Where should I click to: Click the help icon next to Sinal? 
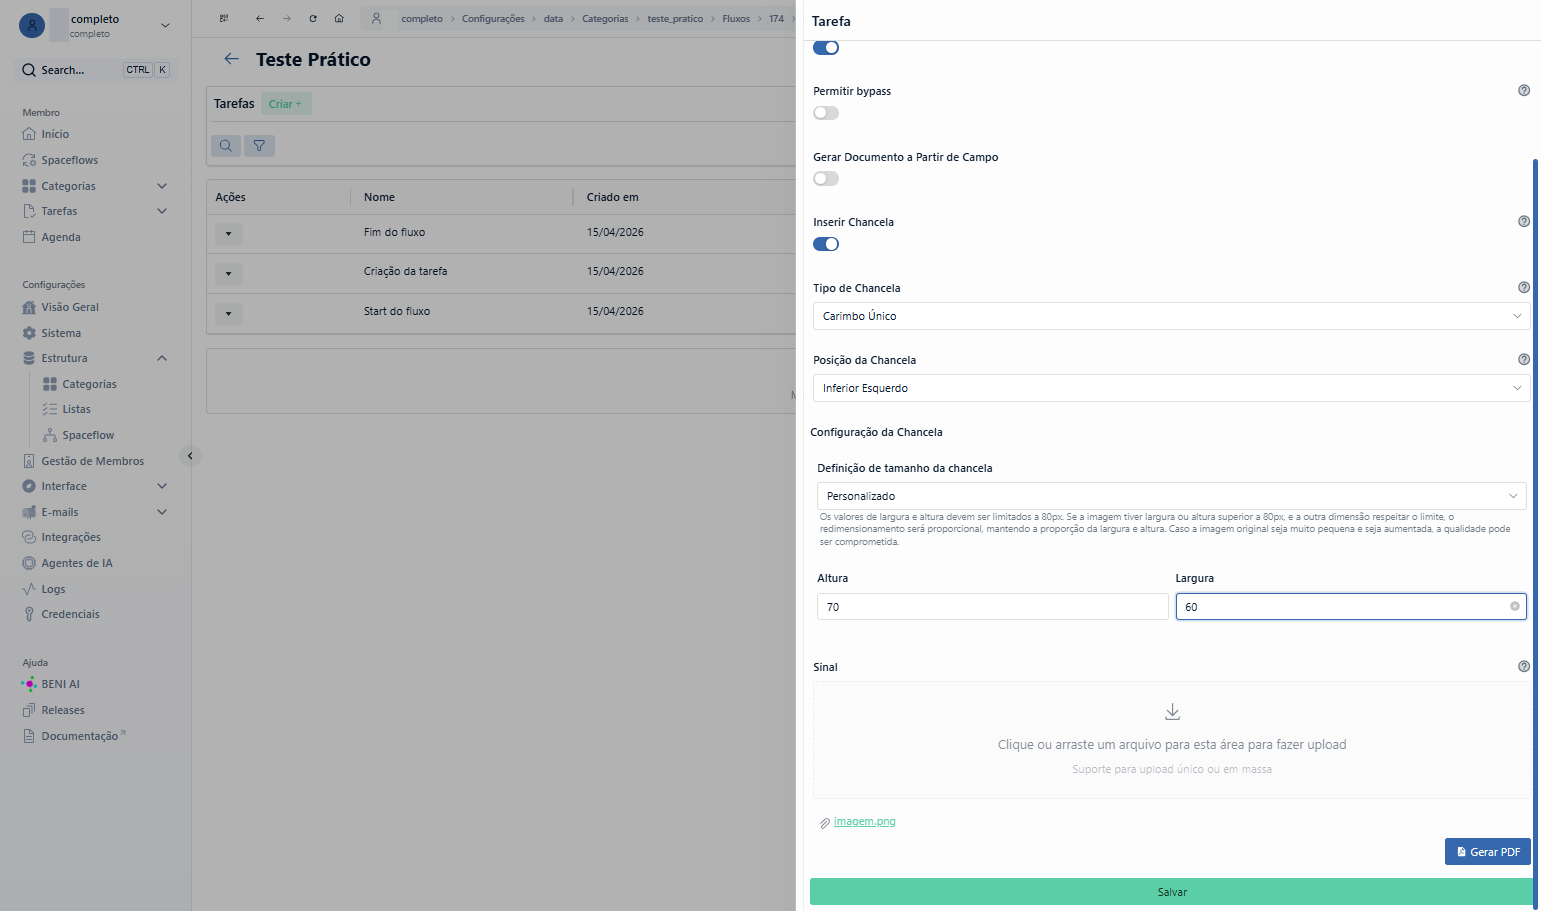[1524, 666]
